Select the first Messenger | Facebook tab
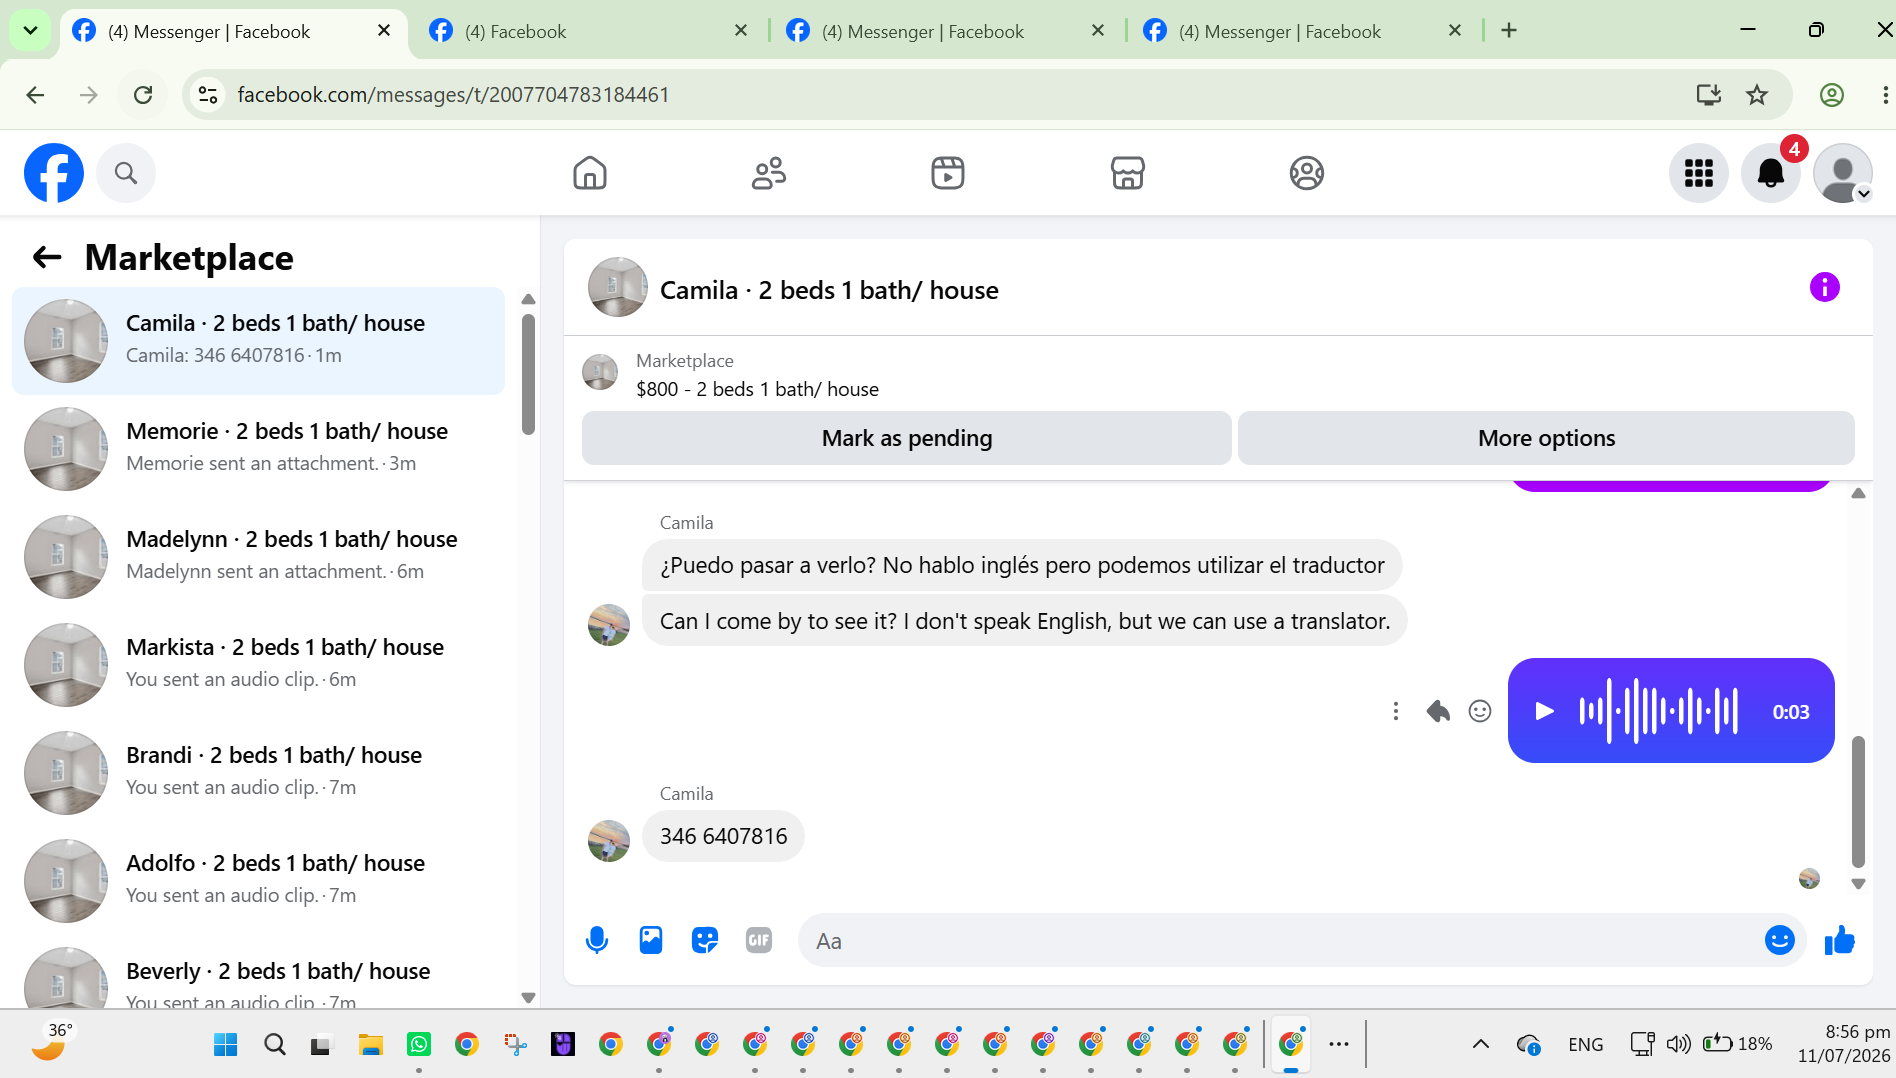Screen dimensions: 1896x1078 (233, 31)
